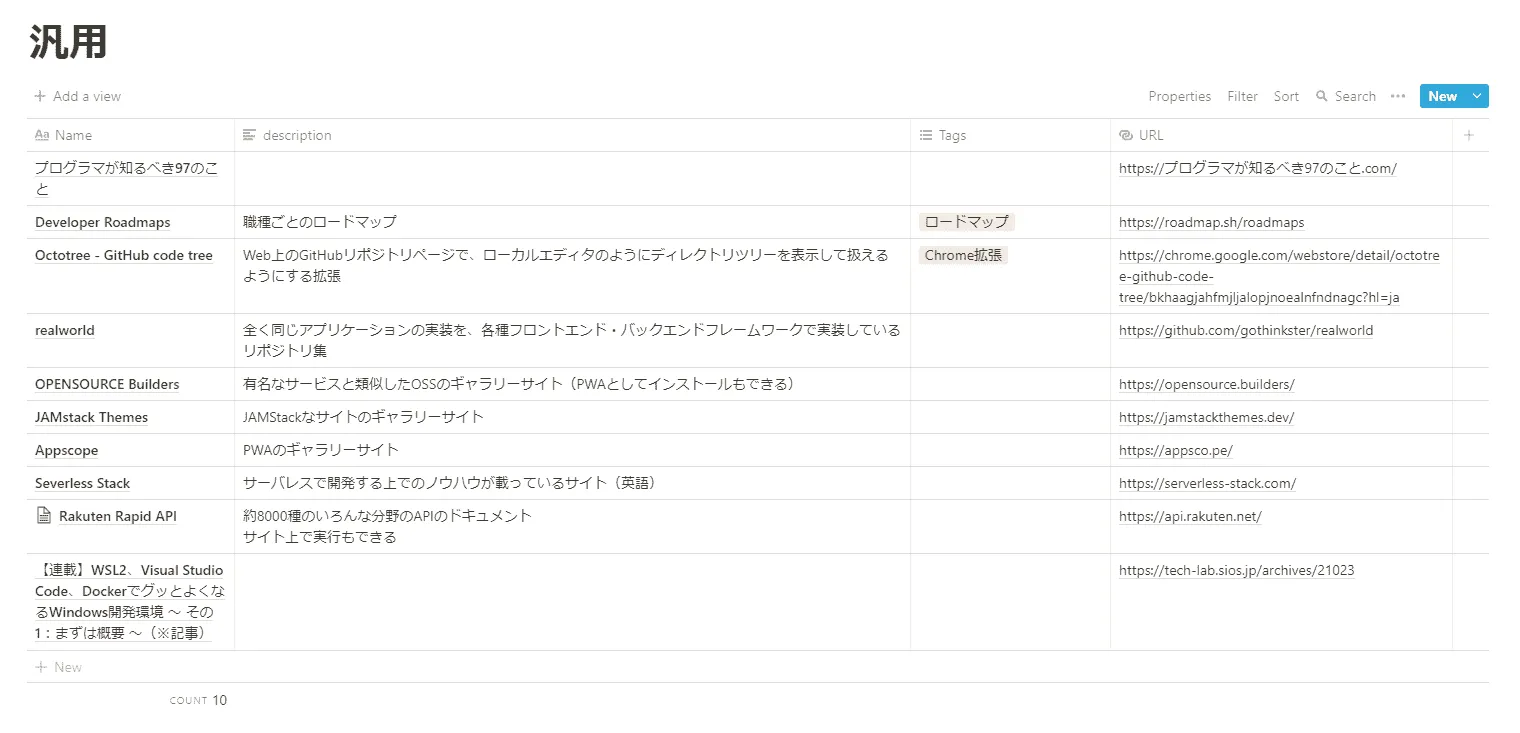This screenshot has height=733, width=1520.
Task: Click the page title 汎用
Action: coord(66,41)
